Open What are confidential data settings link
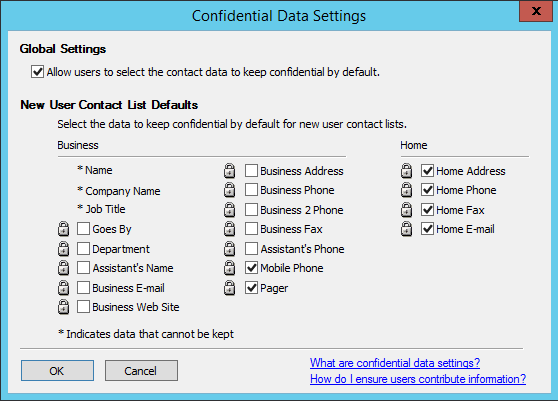Viewport: 558px width, 401px height. pyautogui.click(x=395, y=363)
